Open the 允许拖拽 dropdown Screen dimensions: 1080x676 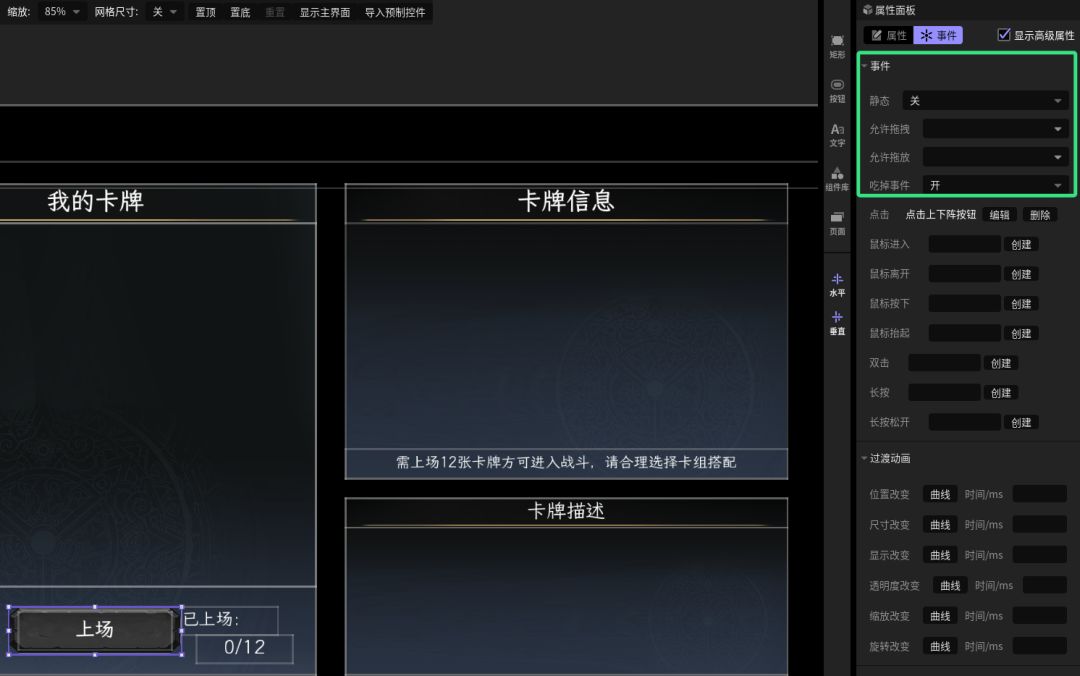[x=995, y=129]
